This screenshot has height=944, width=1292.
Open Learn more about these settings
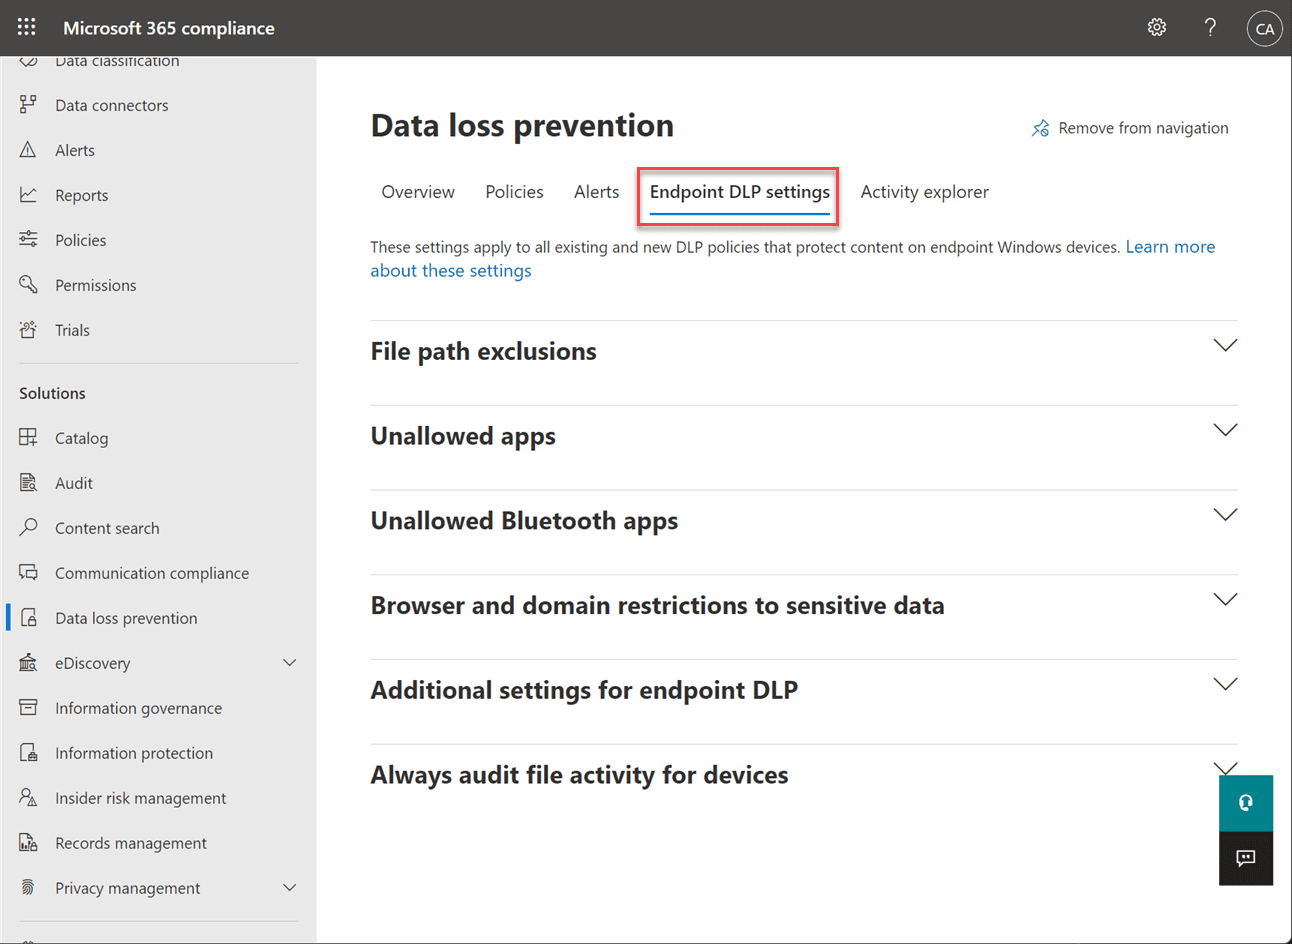pyautogui.click(x=1170, y=246)
